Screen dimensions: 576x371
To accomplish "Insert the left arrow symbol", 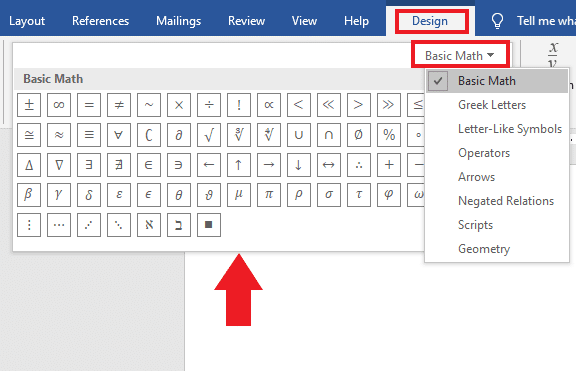I will pos(209,165).
